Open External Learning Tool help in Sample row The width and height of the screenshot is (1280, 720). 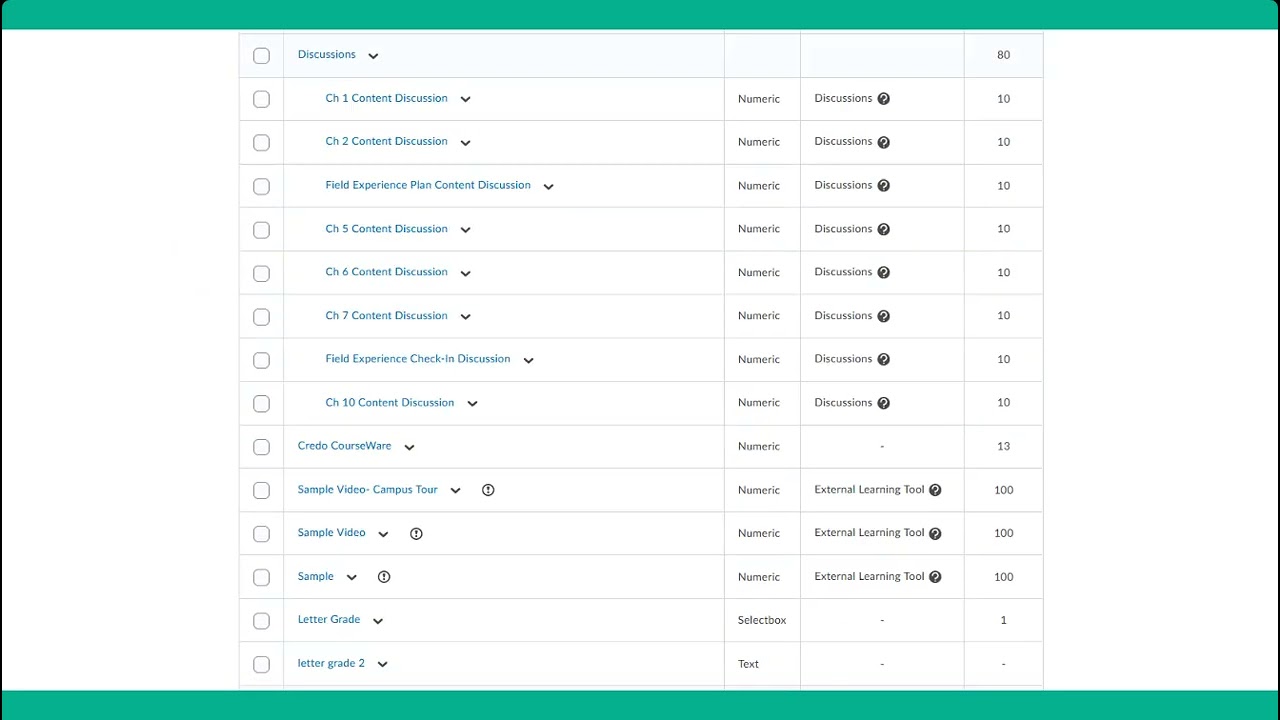[x=935, y=577]
